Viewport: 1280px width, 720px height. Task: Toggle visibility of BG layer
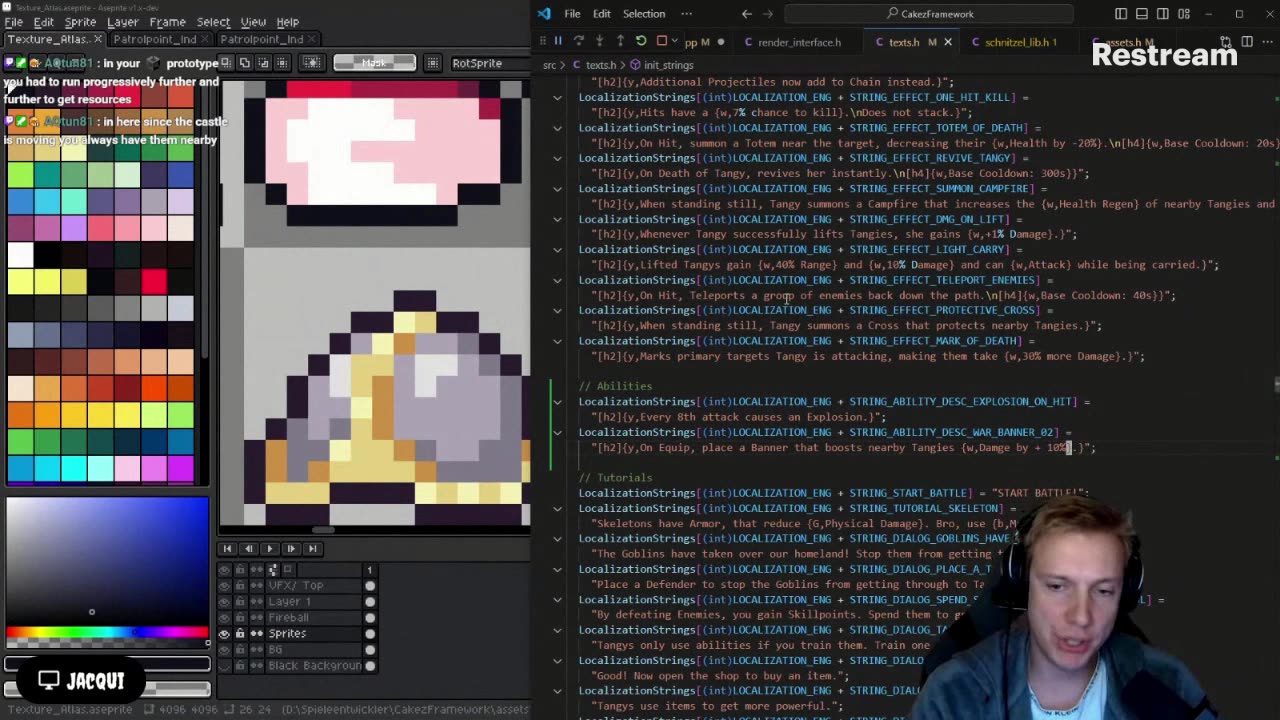pos(224,650)
